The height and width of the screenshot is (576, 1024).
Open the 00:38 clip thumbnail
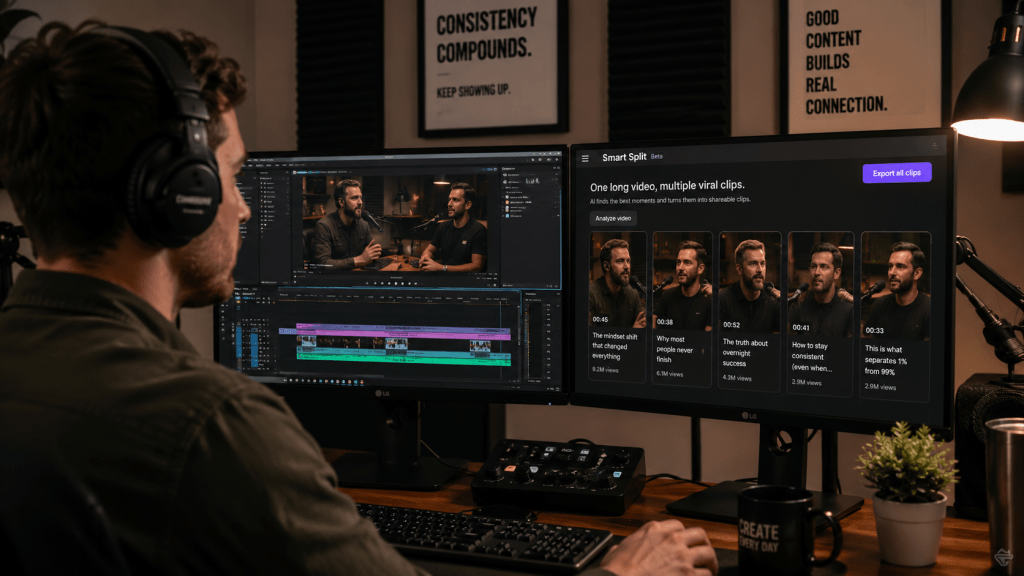tap(682, 281)
